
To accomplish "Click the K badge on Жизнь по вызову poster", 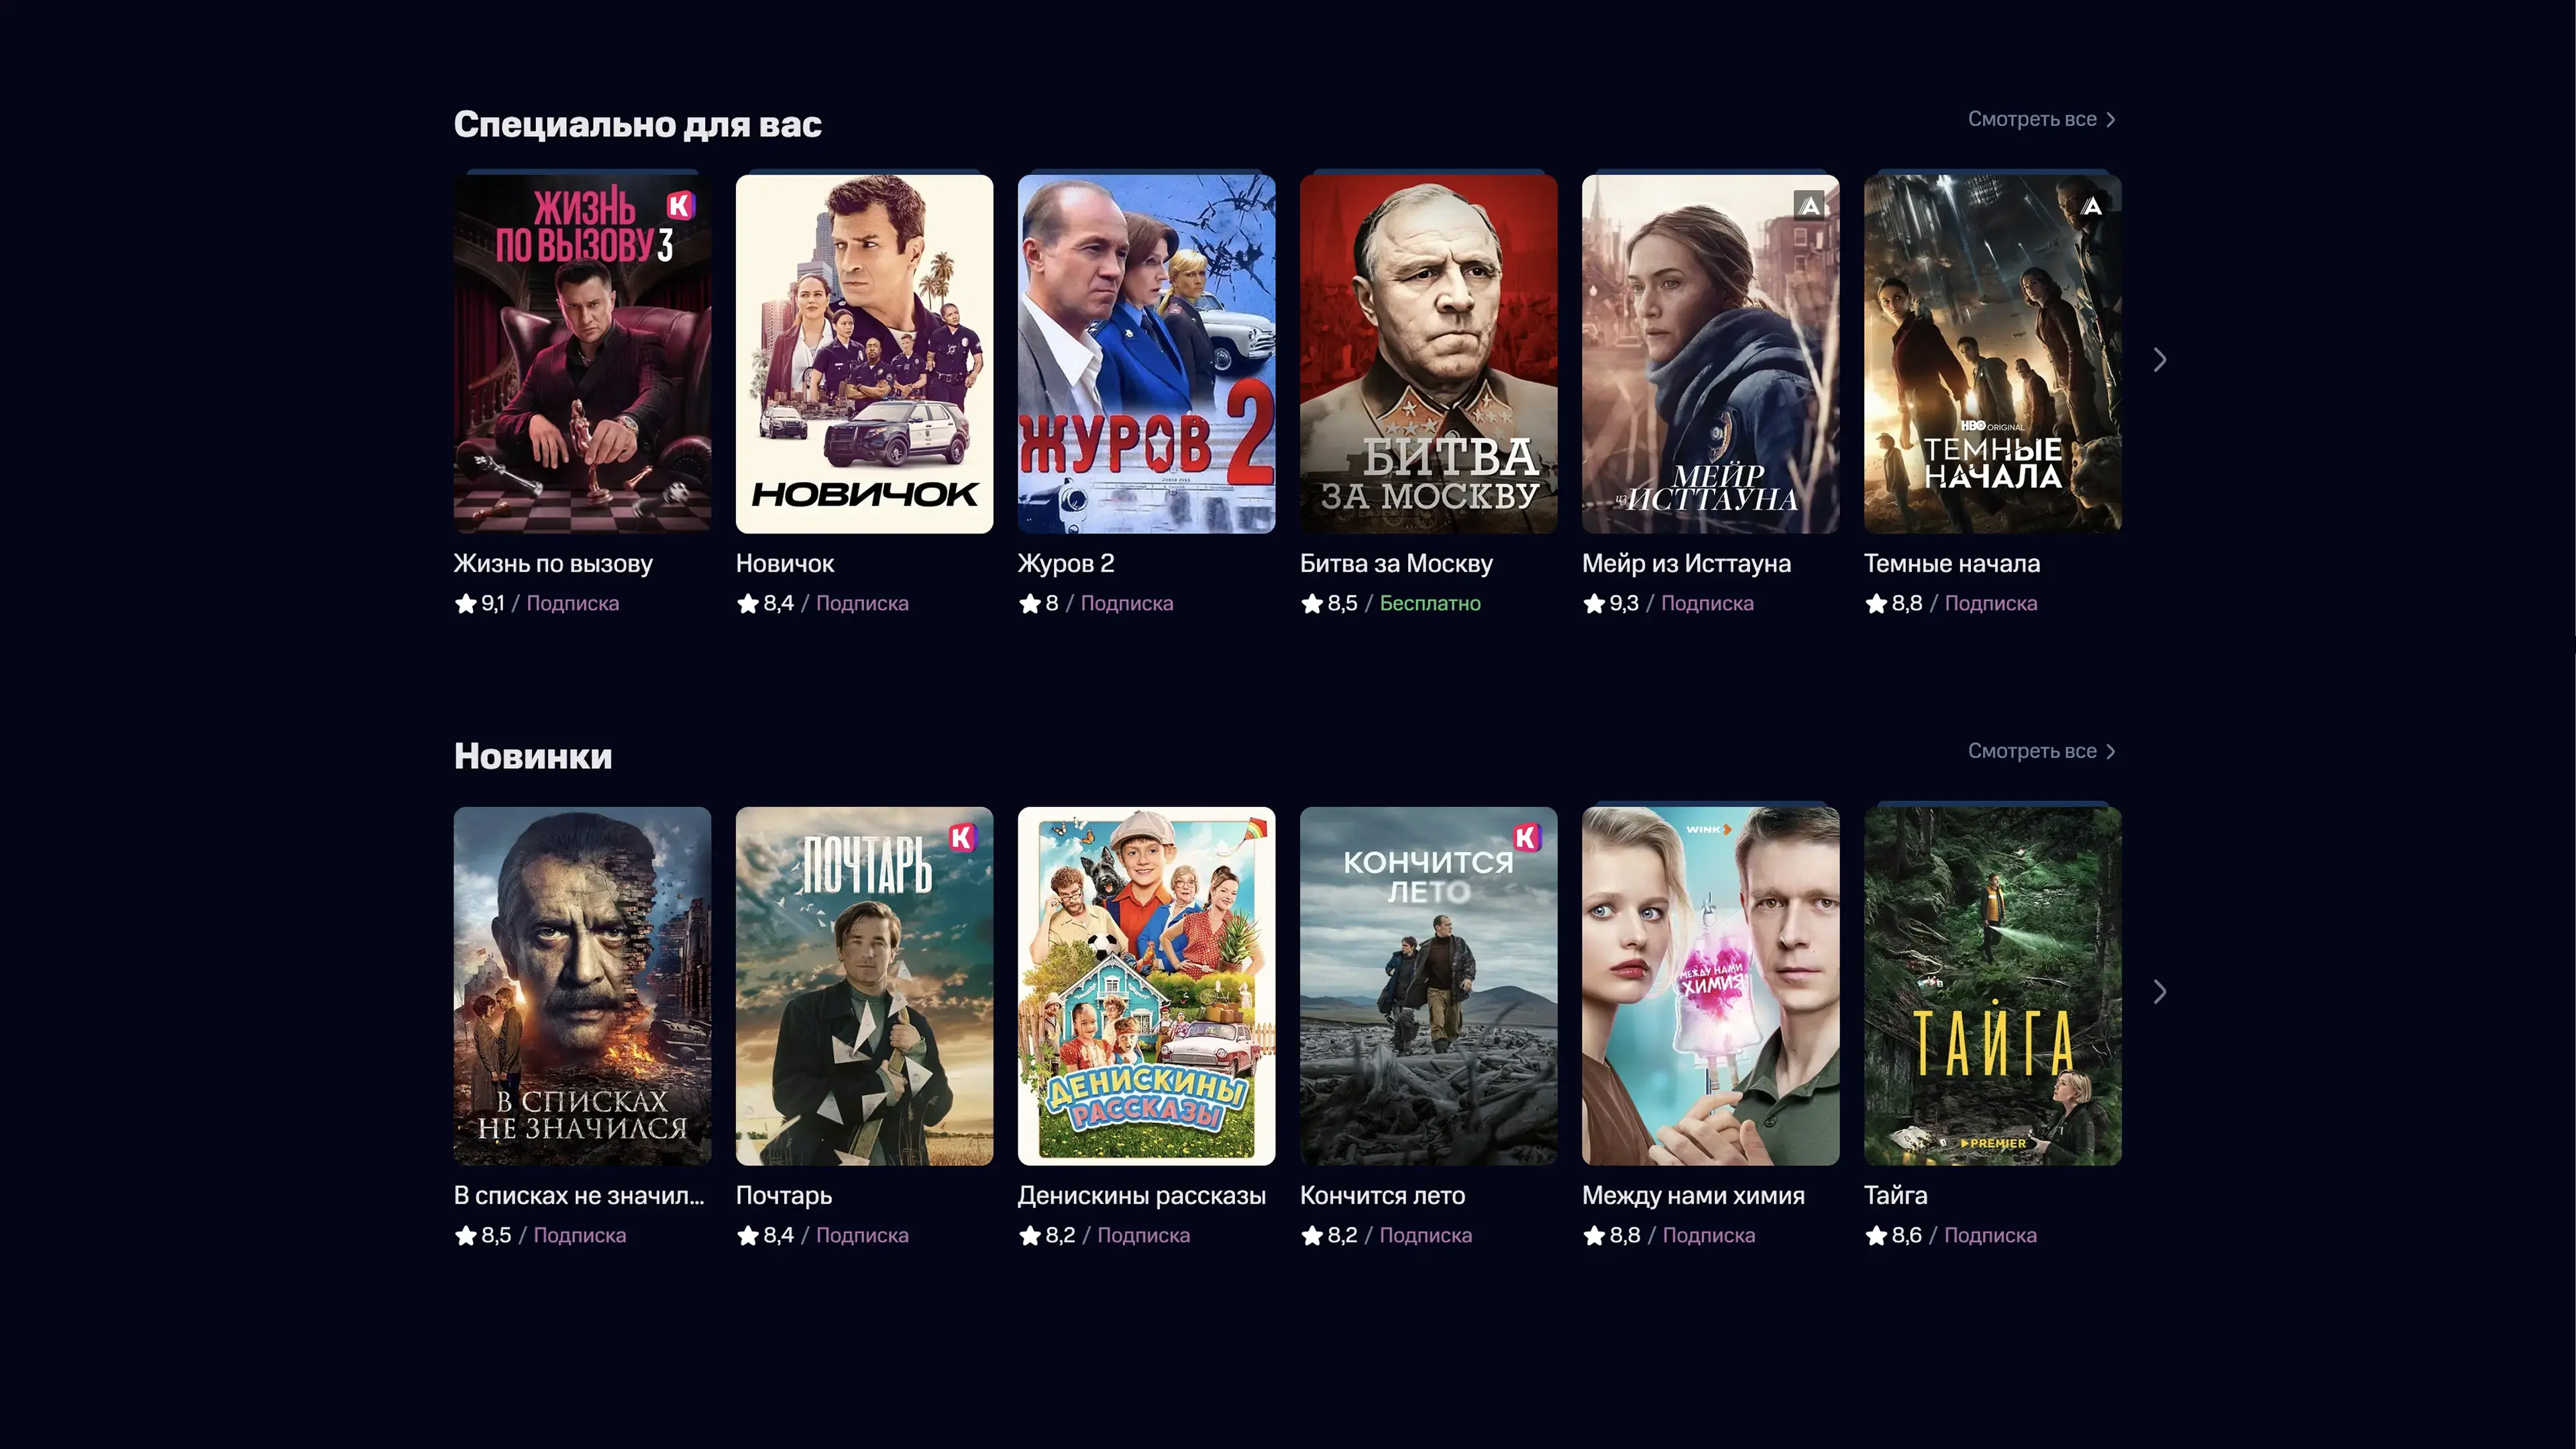I will click(680, 206).
